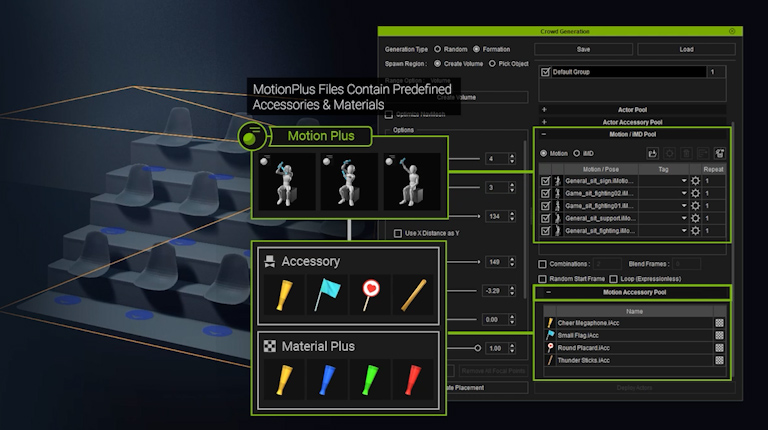Image resolution: width=768 pixels, height=430 pixels.
Task: Click the Save button
Action: point(583,49)
